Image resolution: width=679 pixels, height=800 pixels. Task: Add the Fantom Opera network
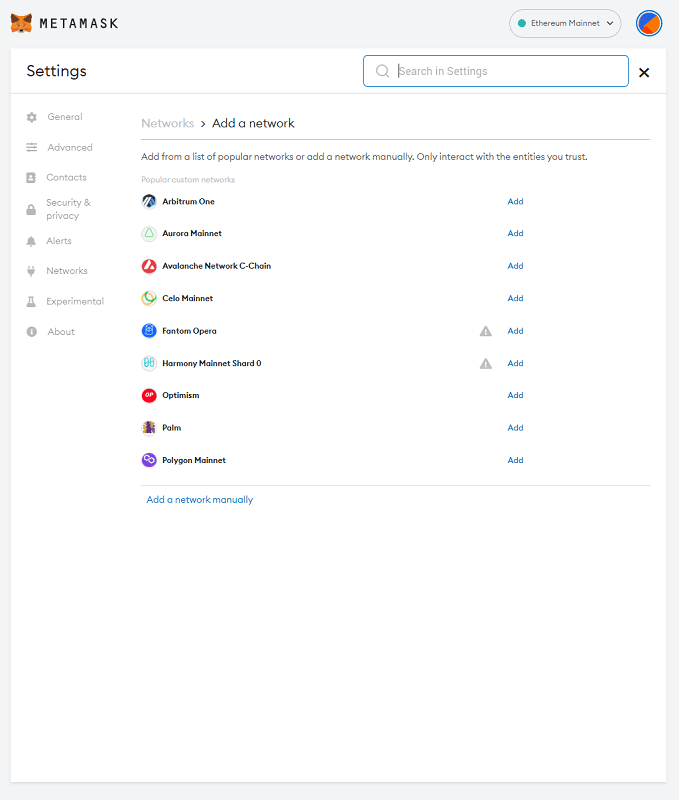coord(515,331)
